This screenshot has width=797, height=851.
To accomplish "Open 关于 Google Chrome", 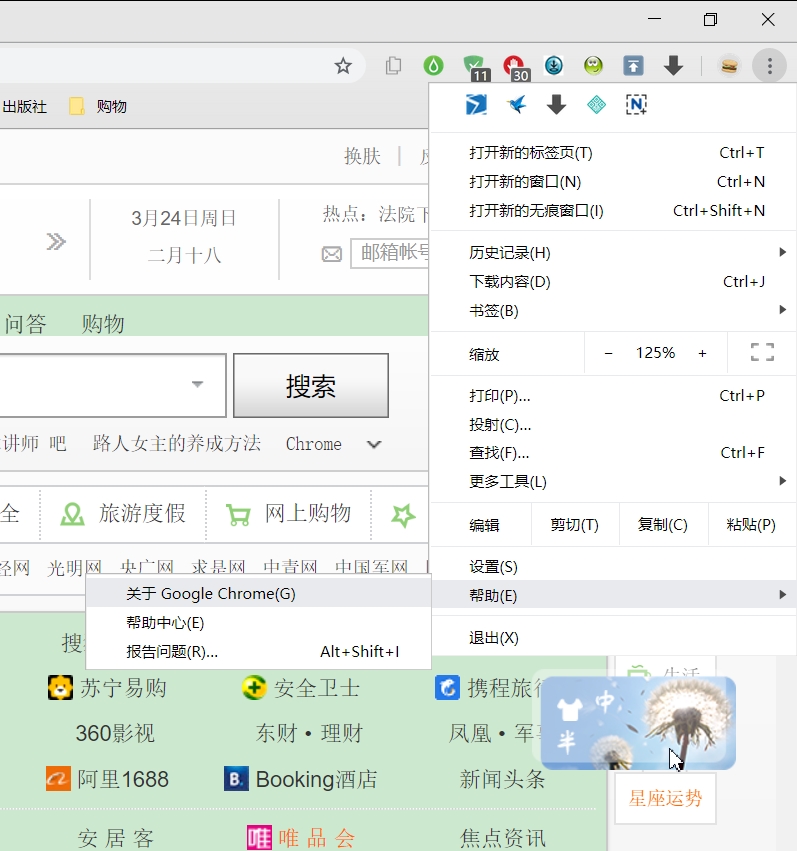I will coord(258,594).
